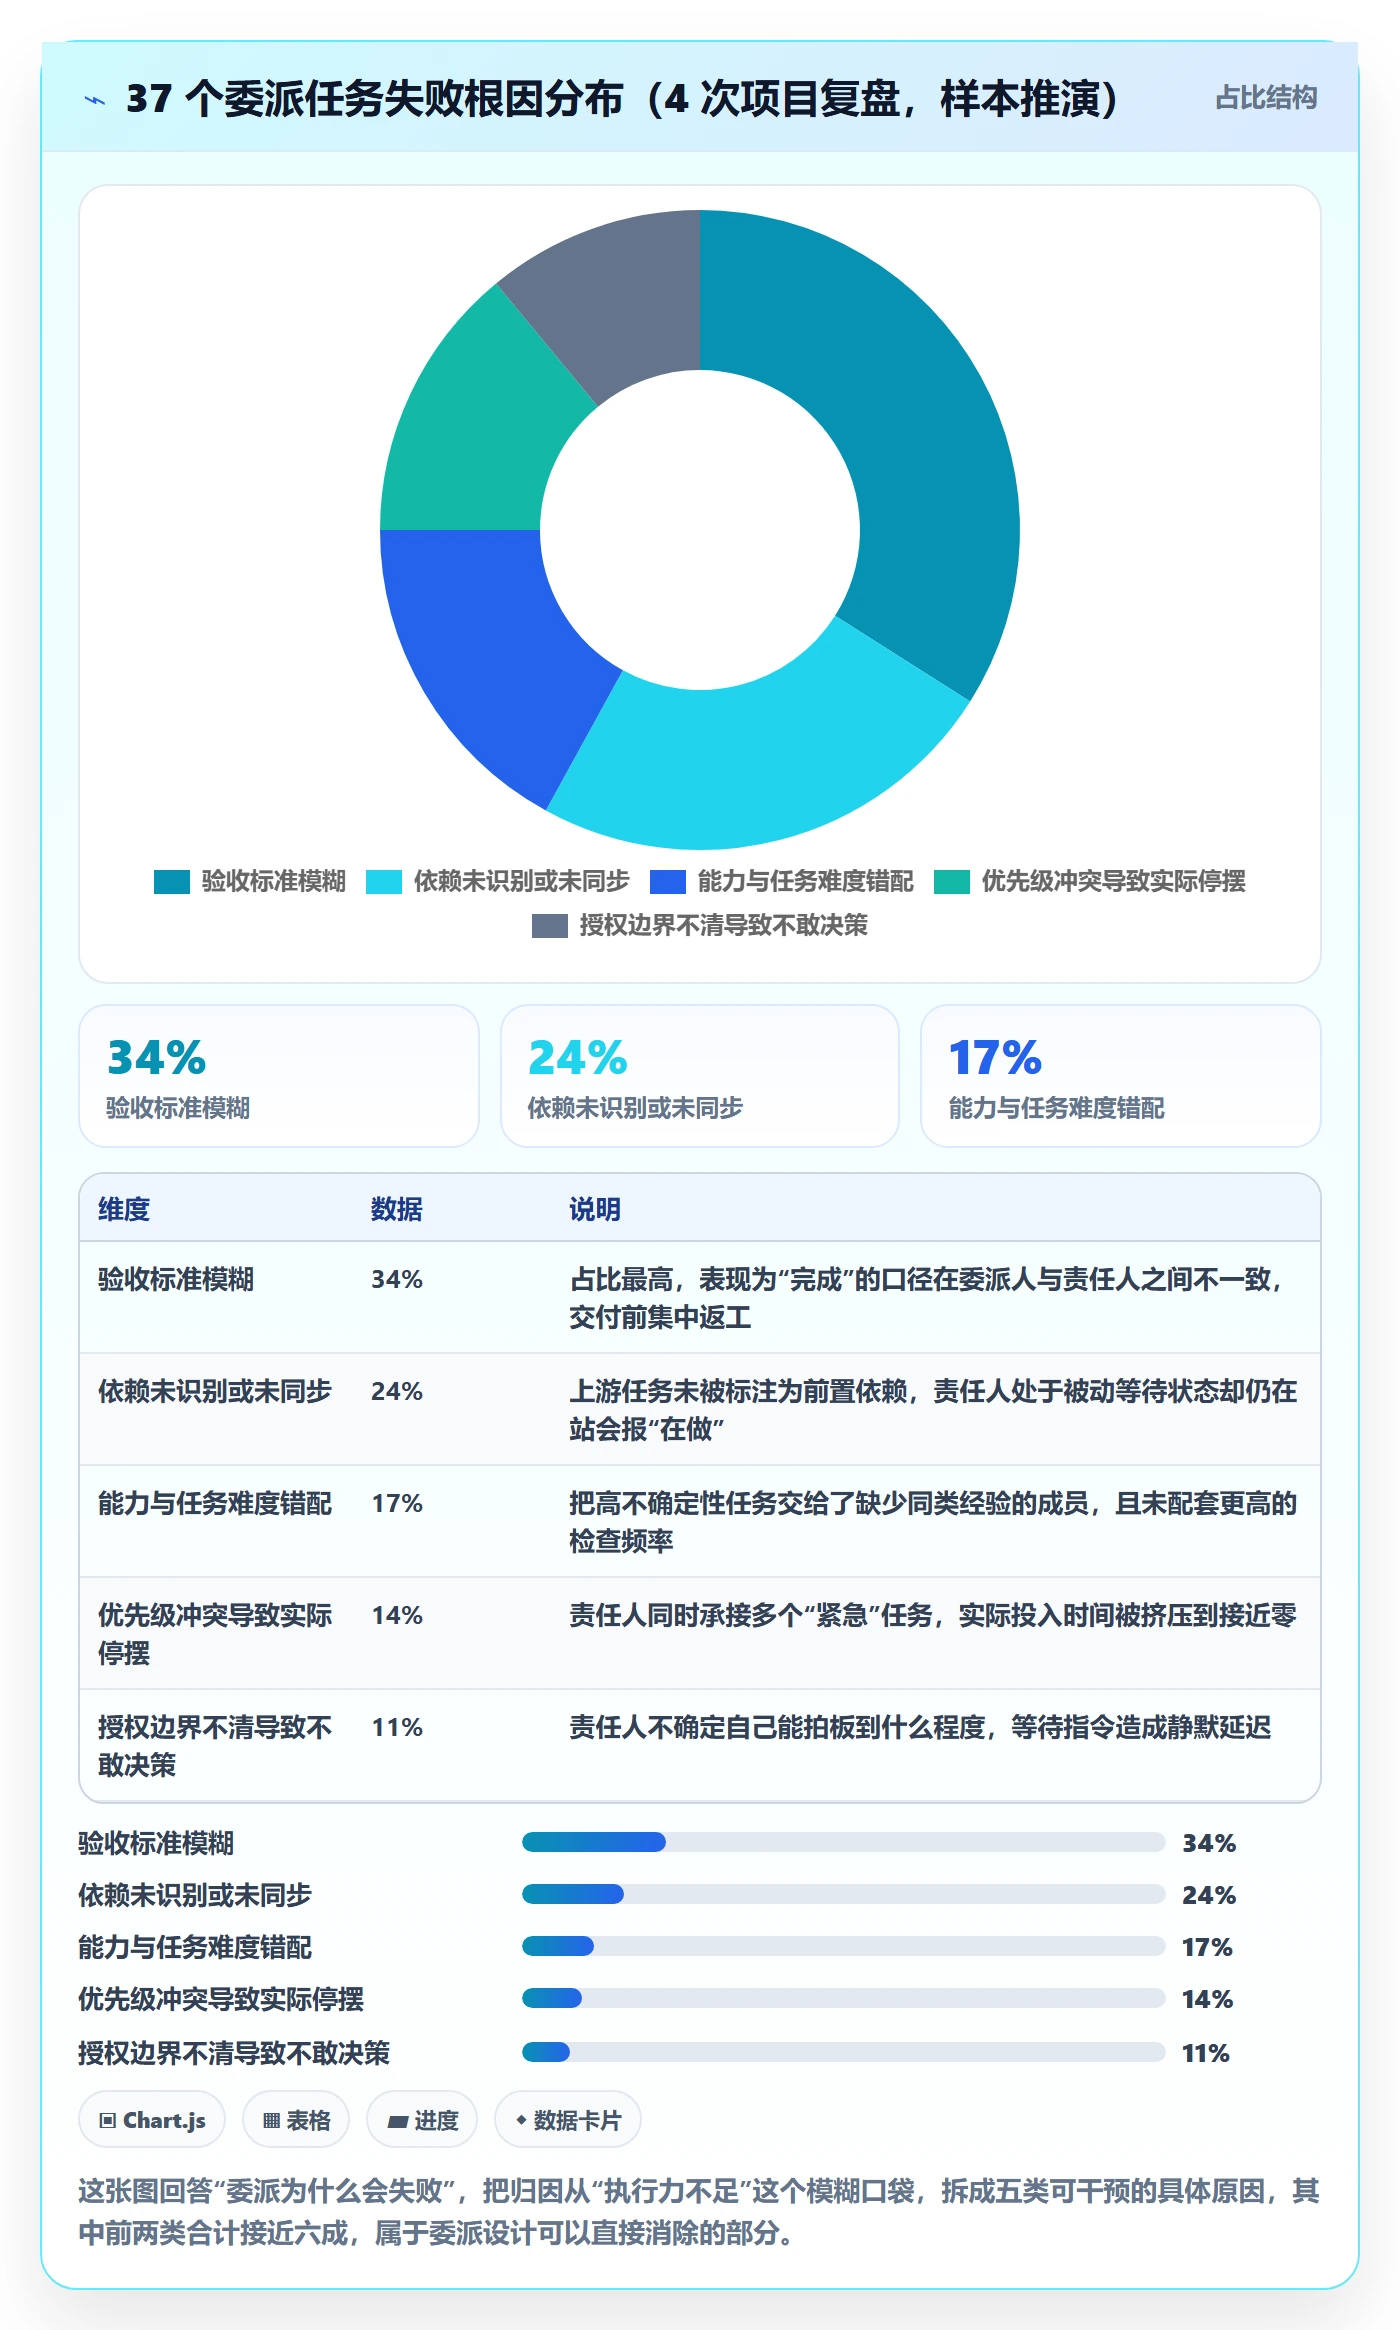
Task: Toggle 依赖未识别或未同步 legend swatch
Action: pyautogui.click(x=384, y=882)
